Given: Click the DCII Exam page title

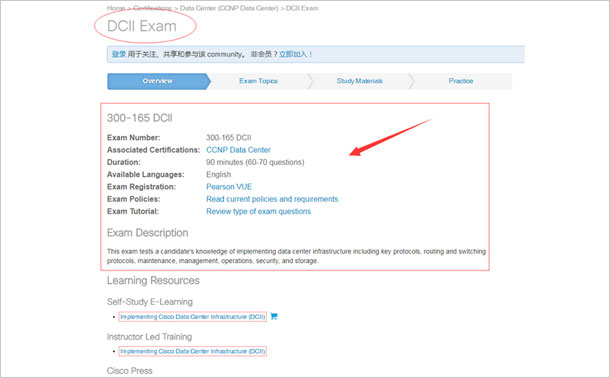Looking at the screenshot, I should (x=142, y=26).
